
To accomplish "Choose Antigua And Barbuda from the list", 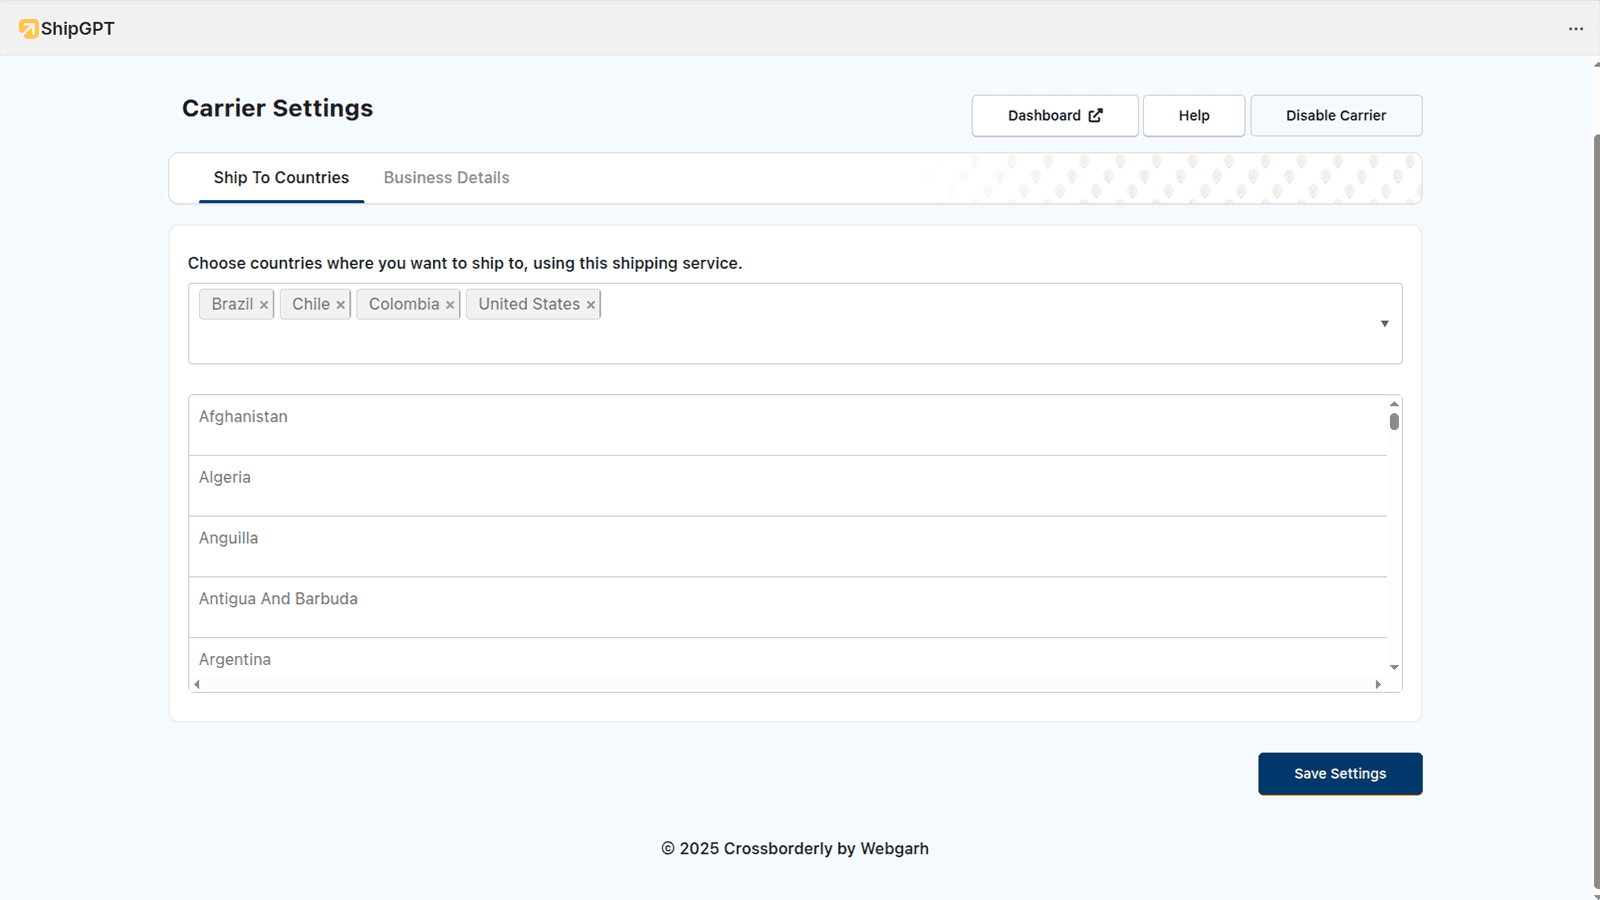I will click(x=788, y=608).
